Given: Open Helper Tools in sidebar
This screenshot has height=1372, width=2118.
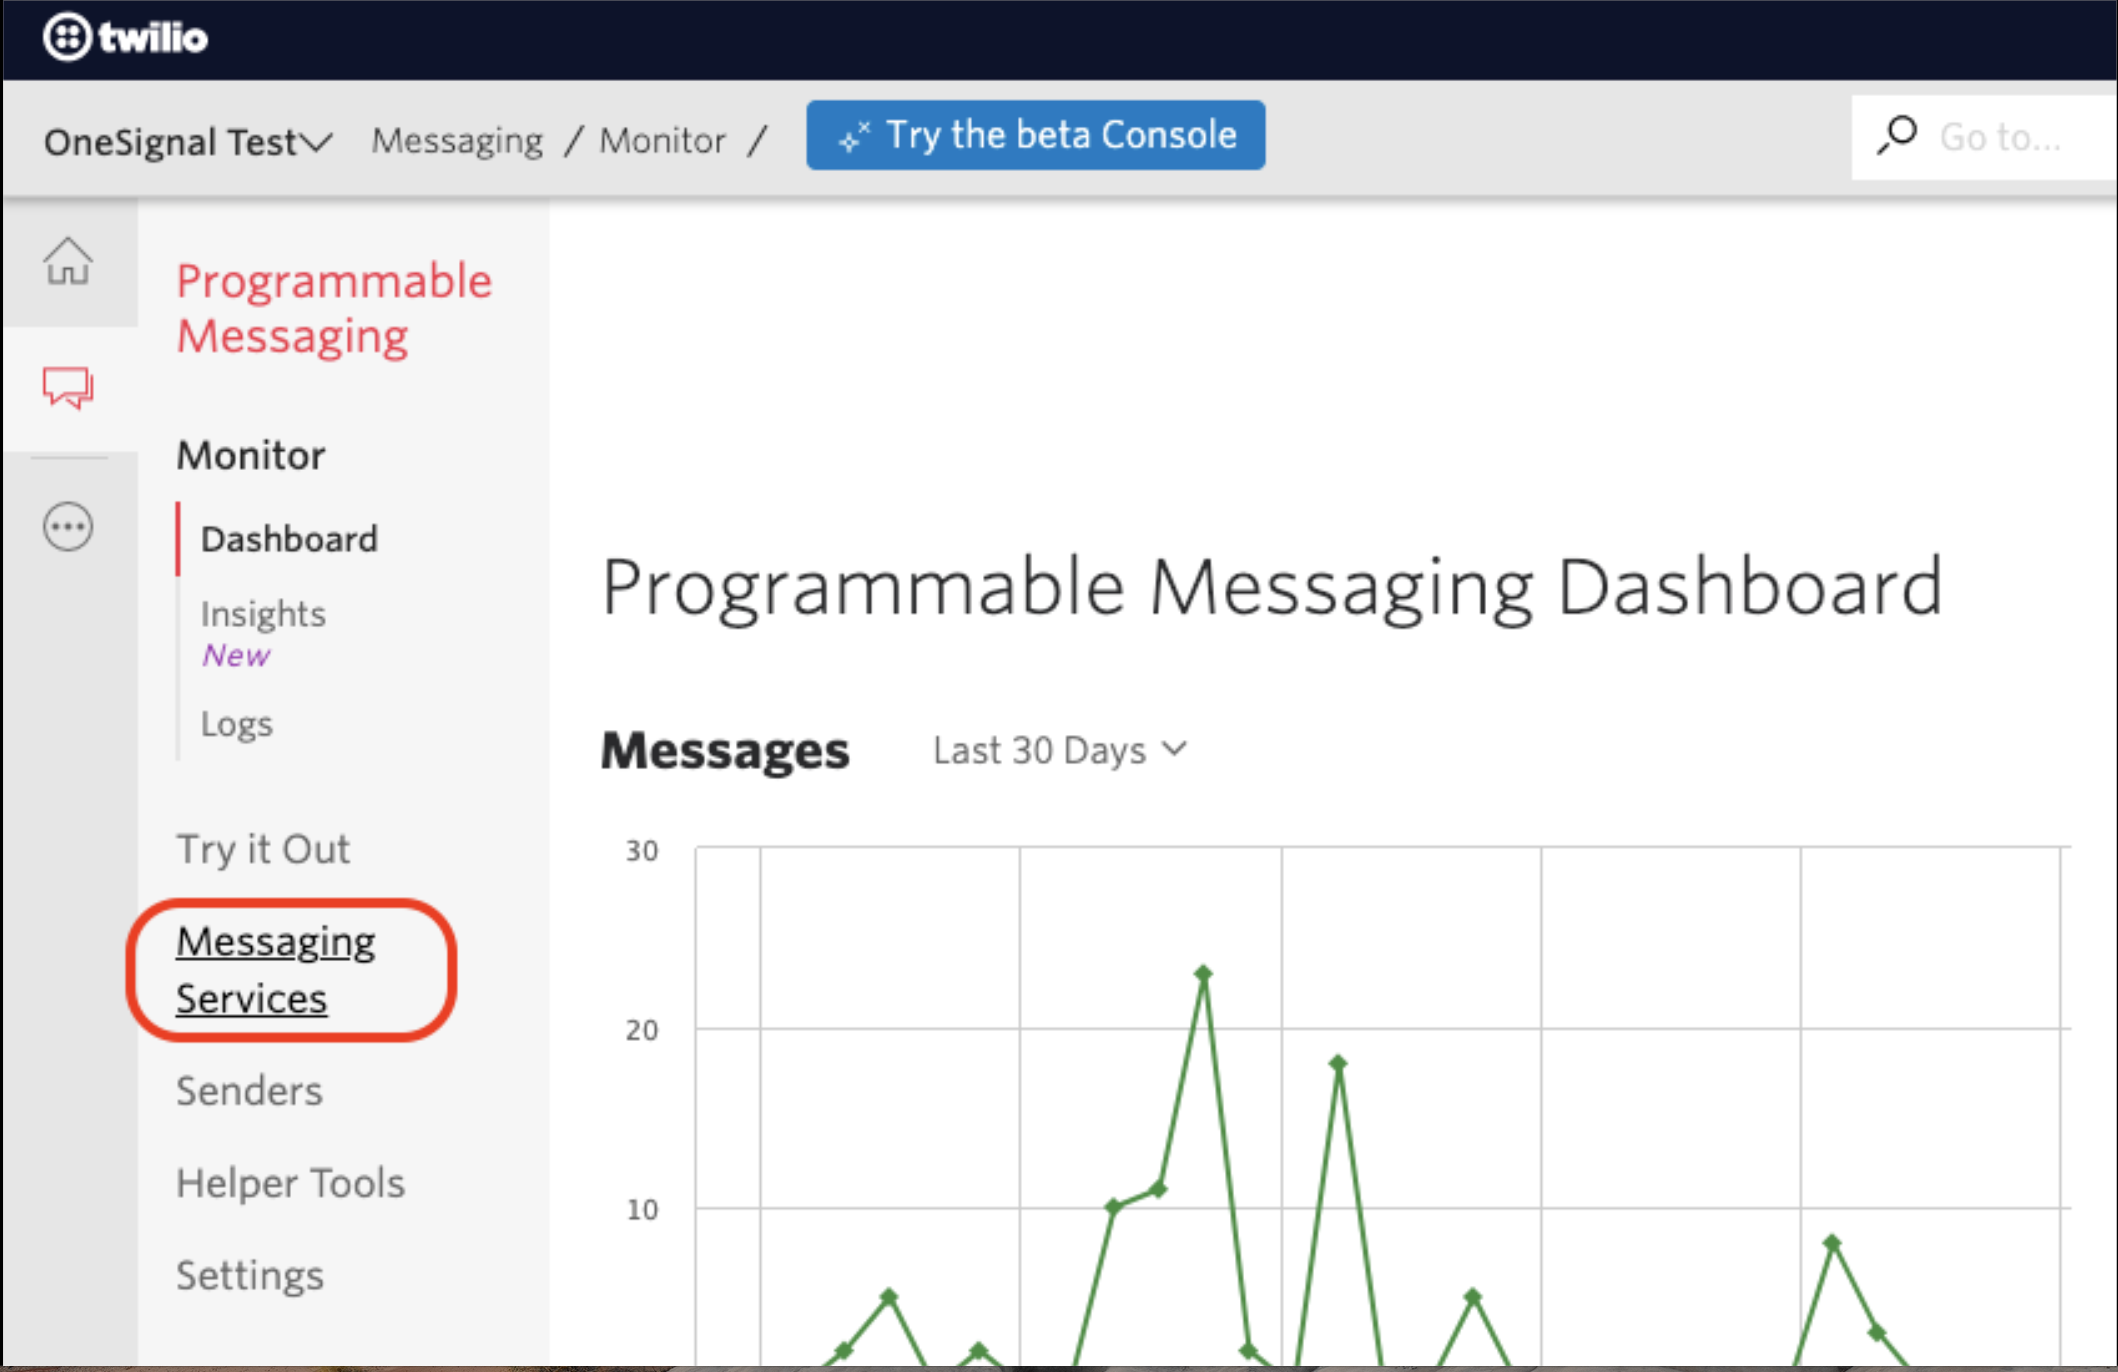Looking at the screenshot, I should point(290,1183).
